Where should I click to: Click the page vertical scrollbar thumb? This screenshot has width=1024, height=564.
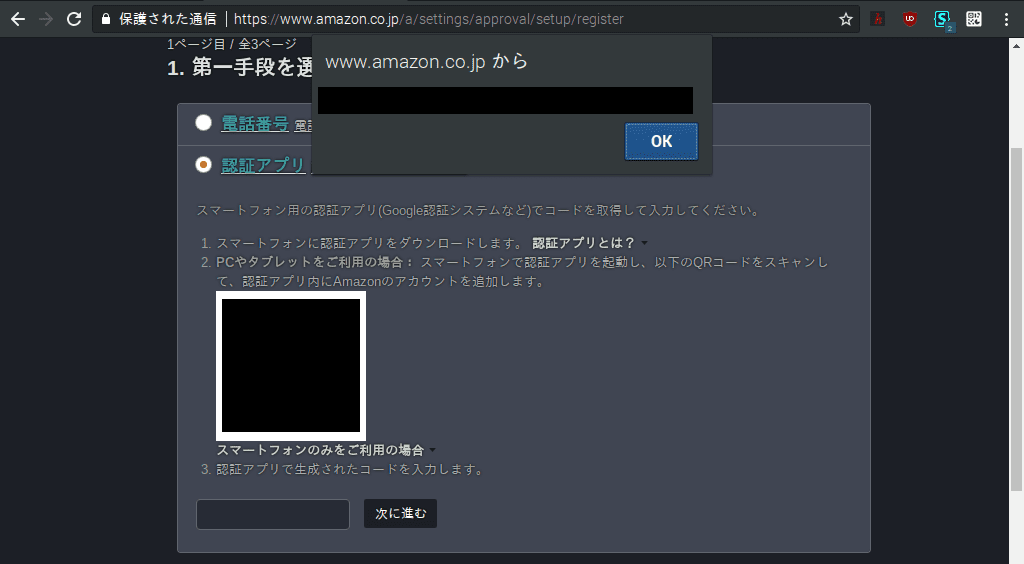1016,319
